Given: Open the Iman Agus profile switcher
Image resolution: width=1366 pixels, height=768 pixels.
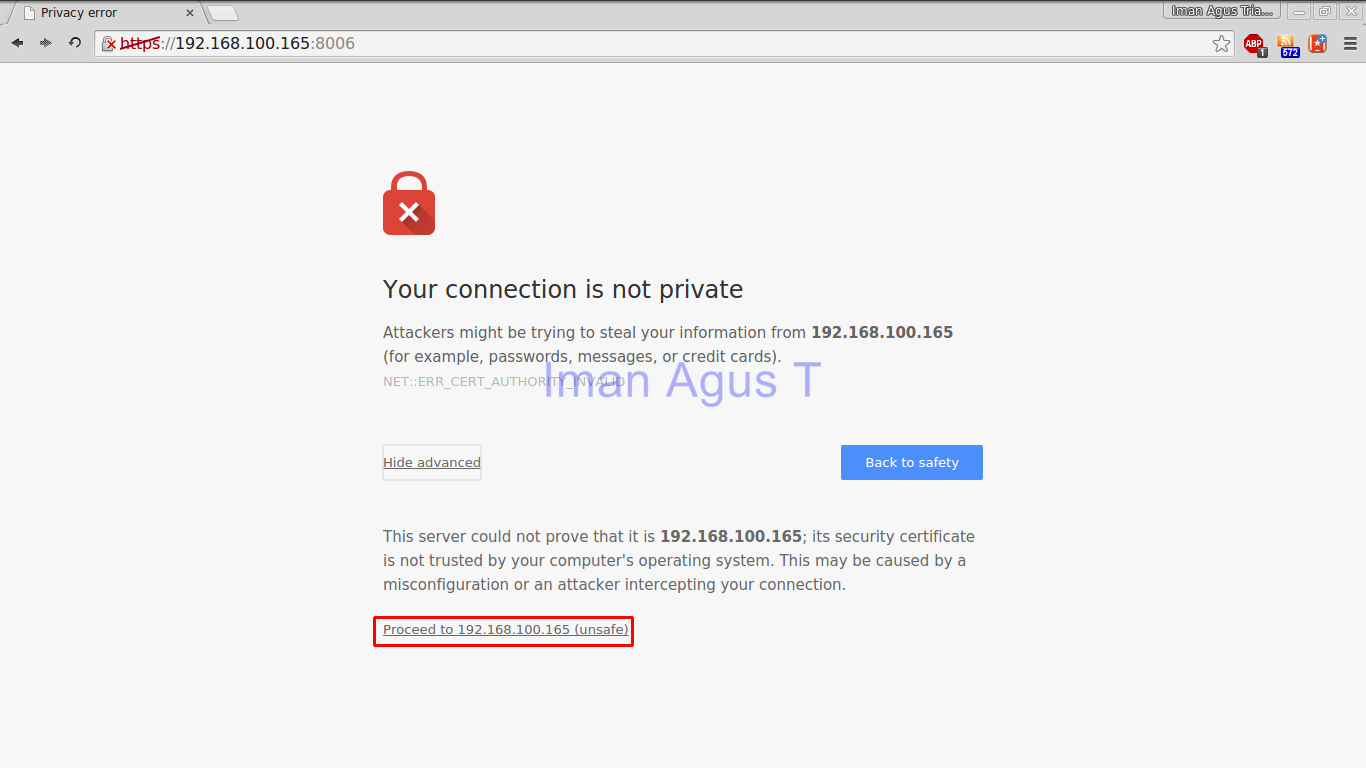Looking at the screenshot, I should tap(1222, 11).
